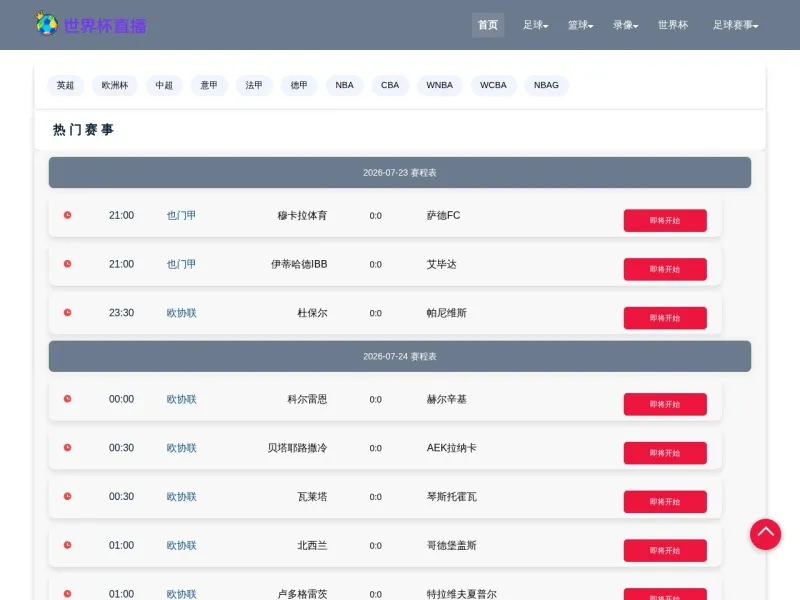Click clock icon in 科尔雷恩 match row
Screen dimensions: 800x600
67,399
